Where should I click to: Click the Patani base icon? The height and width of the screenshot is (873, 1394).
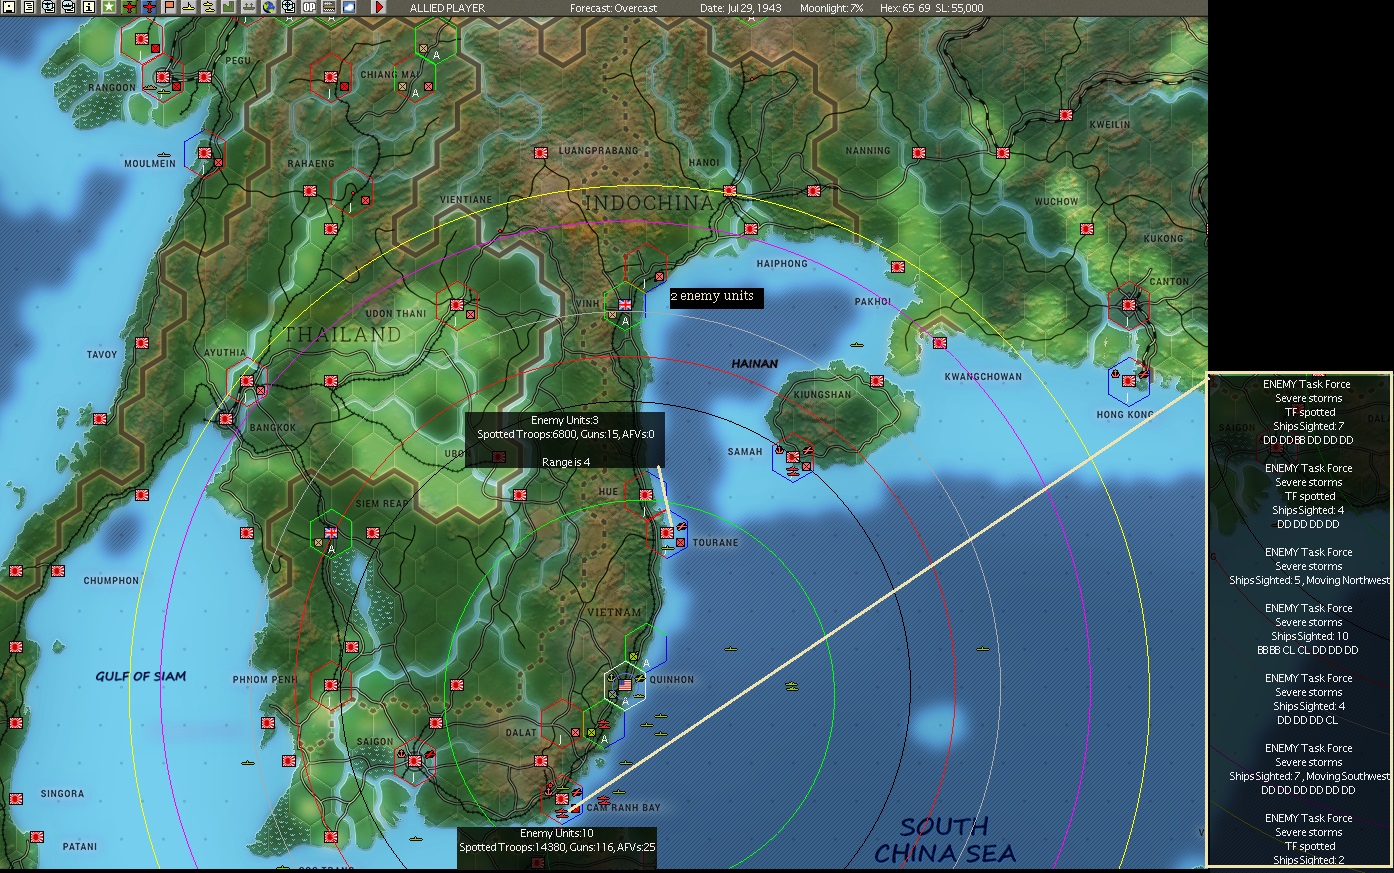37,836
